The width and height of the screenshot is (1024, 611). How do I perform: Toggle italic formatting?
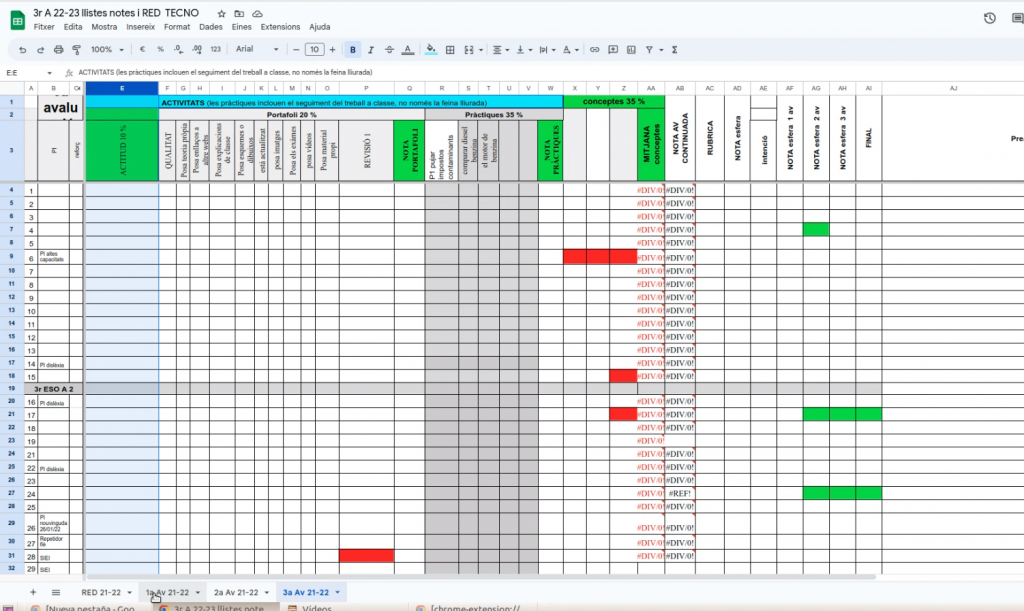tap(371, 49)
